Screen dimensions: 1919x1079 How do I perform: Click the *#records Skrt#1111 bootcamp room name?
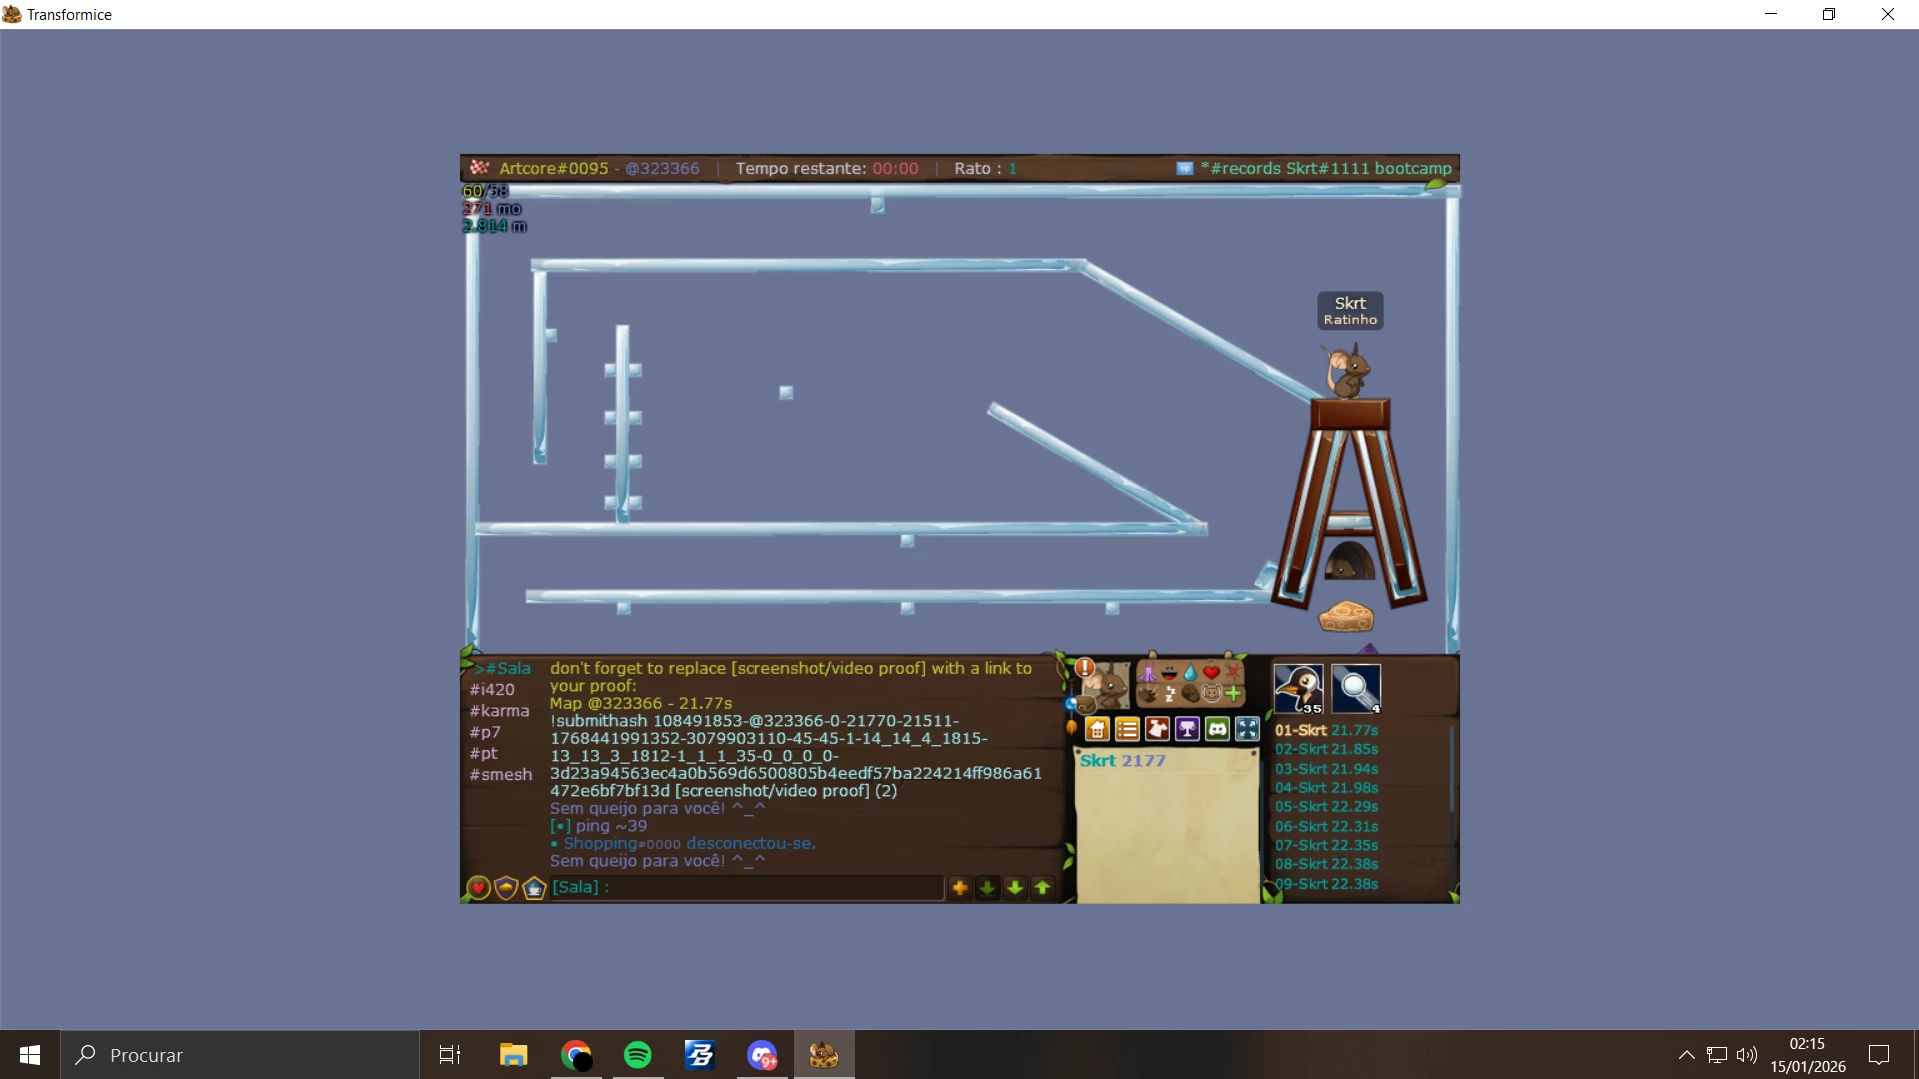pyautogui.click(x=1325, y=168)
